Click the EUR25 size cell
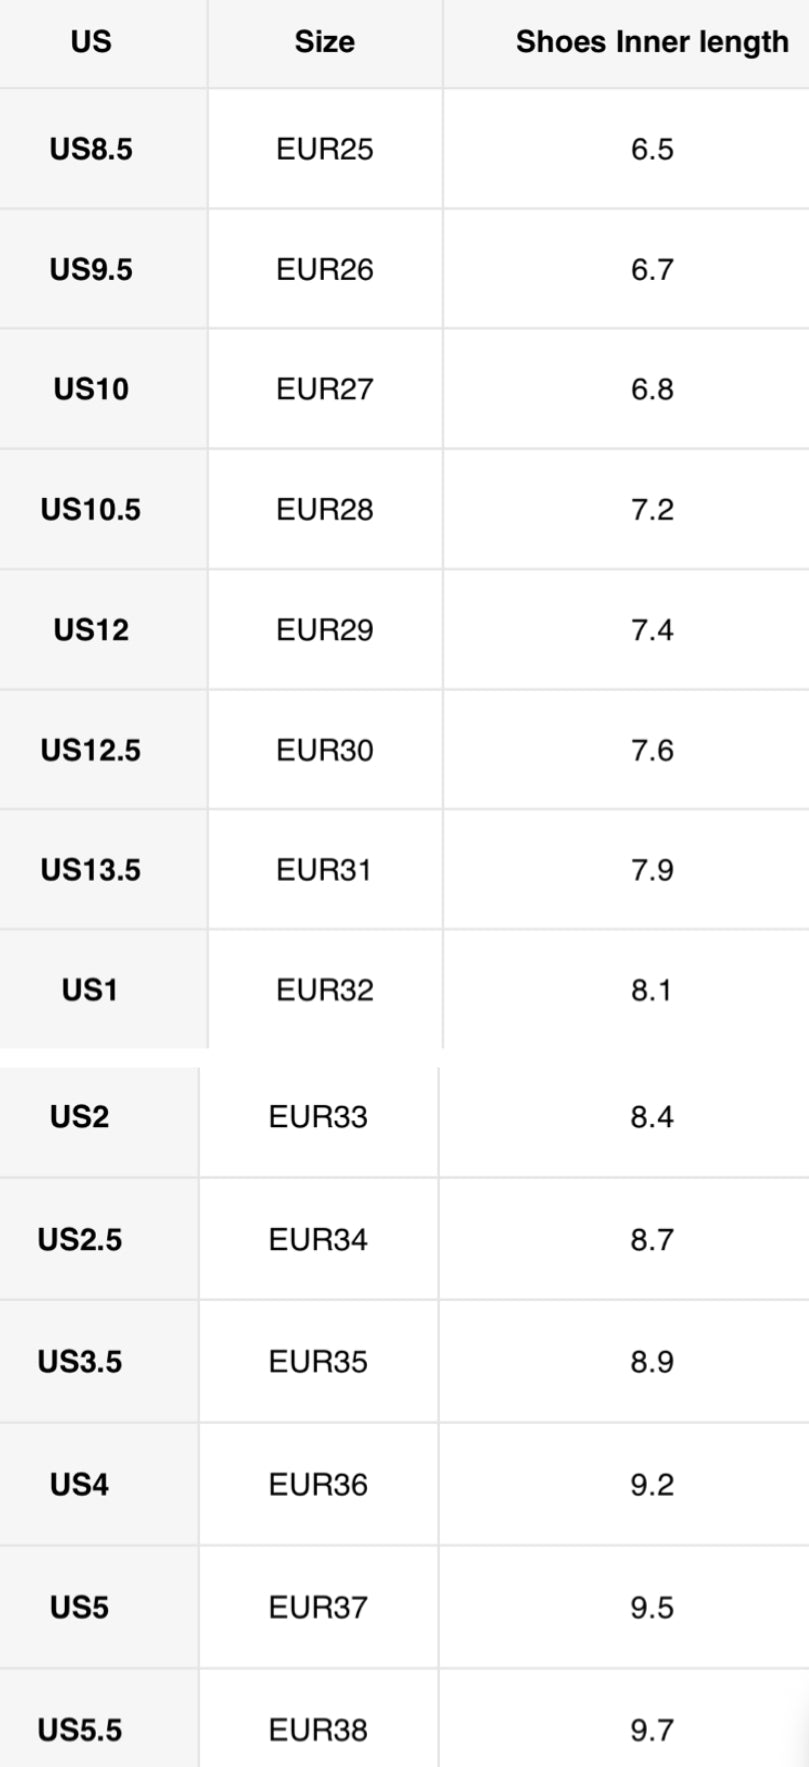The width and height of the screenshot is (809, 1767). (325, 150)
